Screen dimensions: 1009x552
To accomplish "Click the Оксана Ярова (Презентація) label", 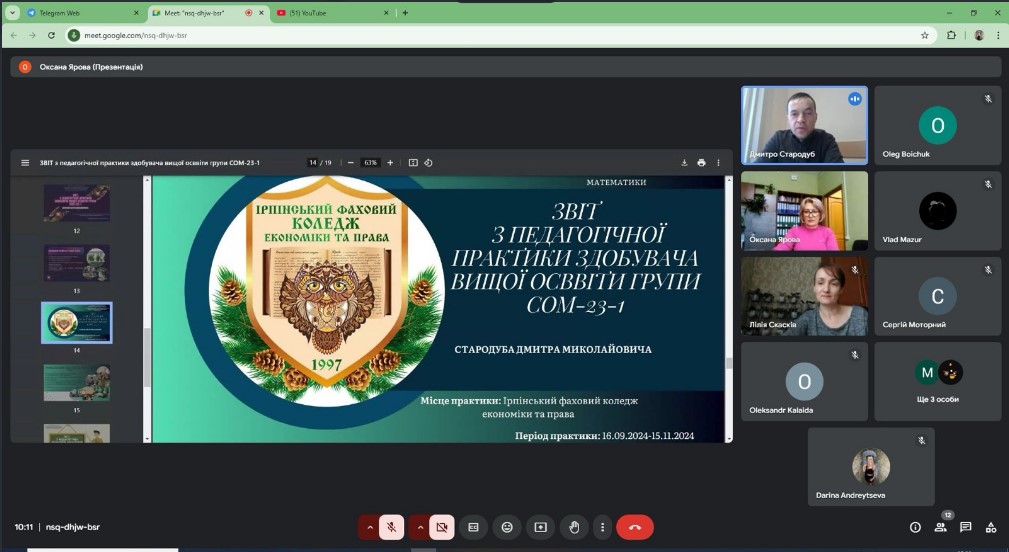I will (x=91, y=67).
